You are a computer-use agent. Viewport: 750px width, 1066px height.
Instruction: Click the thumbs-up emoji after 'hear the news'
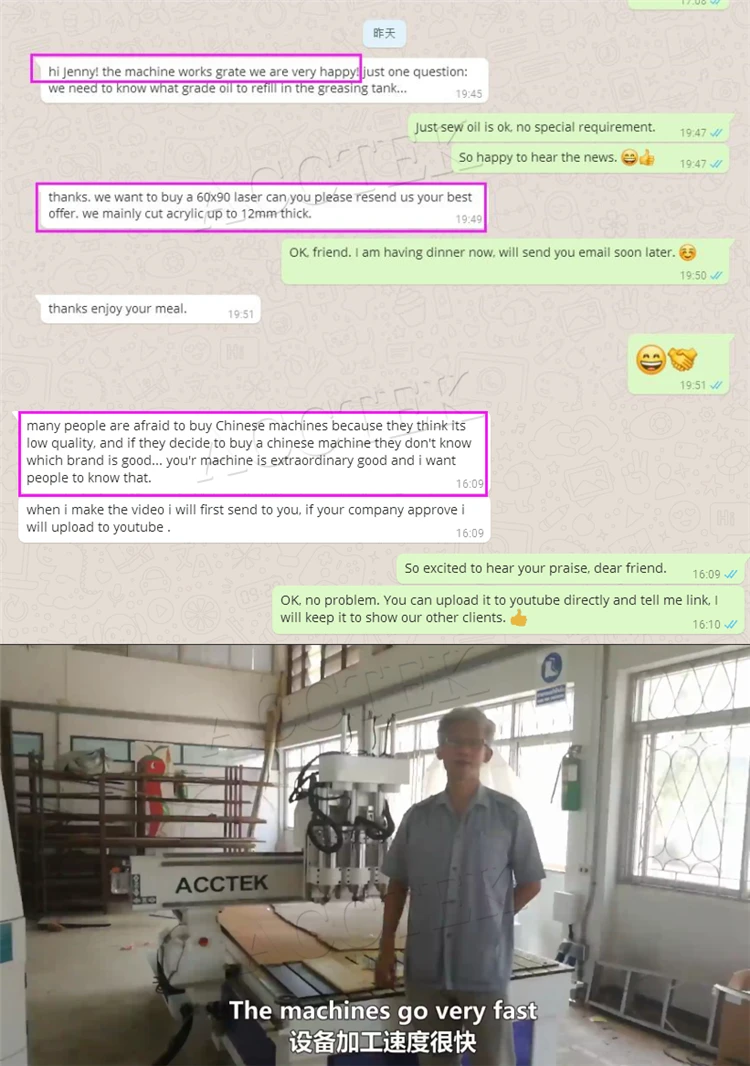(647, 158)
